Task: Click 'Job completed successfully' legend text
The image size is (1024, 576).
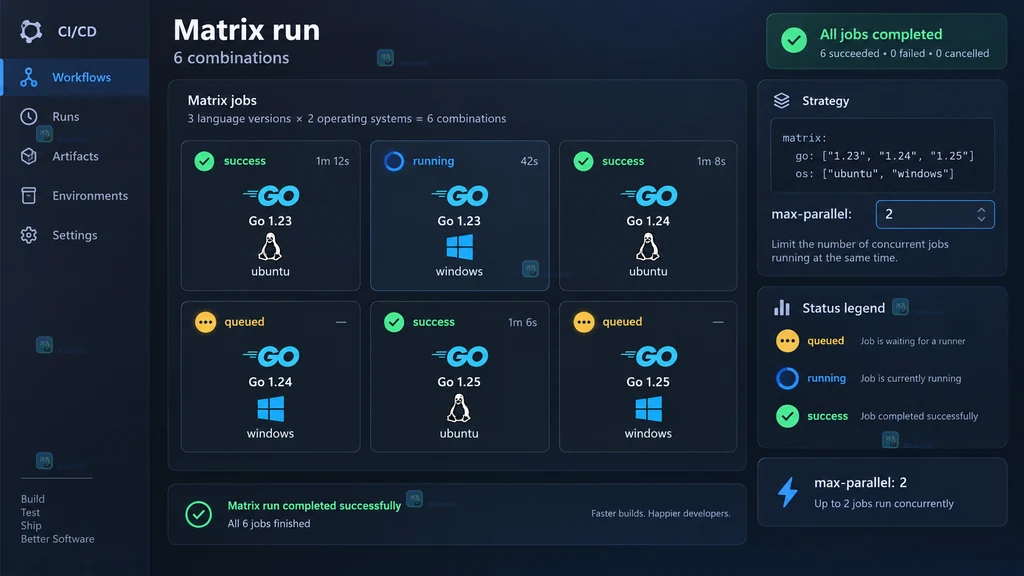Action: pyautogui.click(x=919, y=416)
